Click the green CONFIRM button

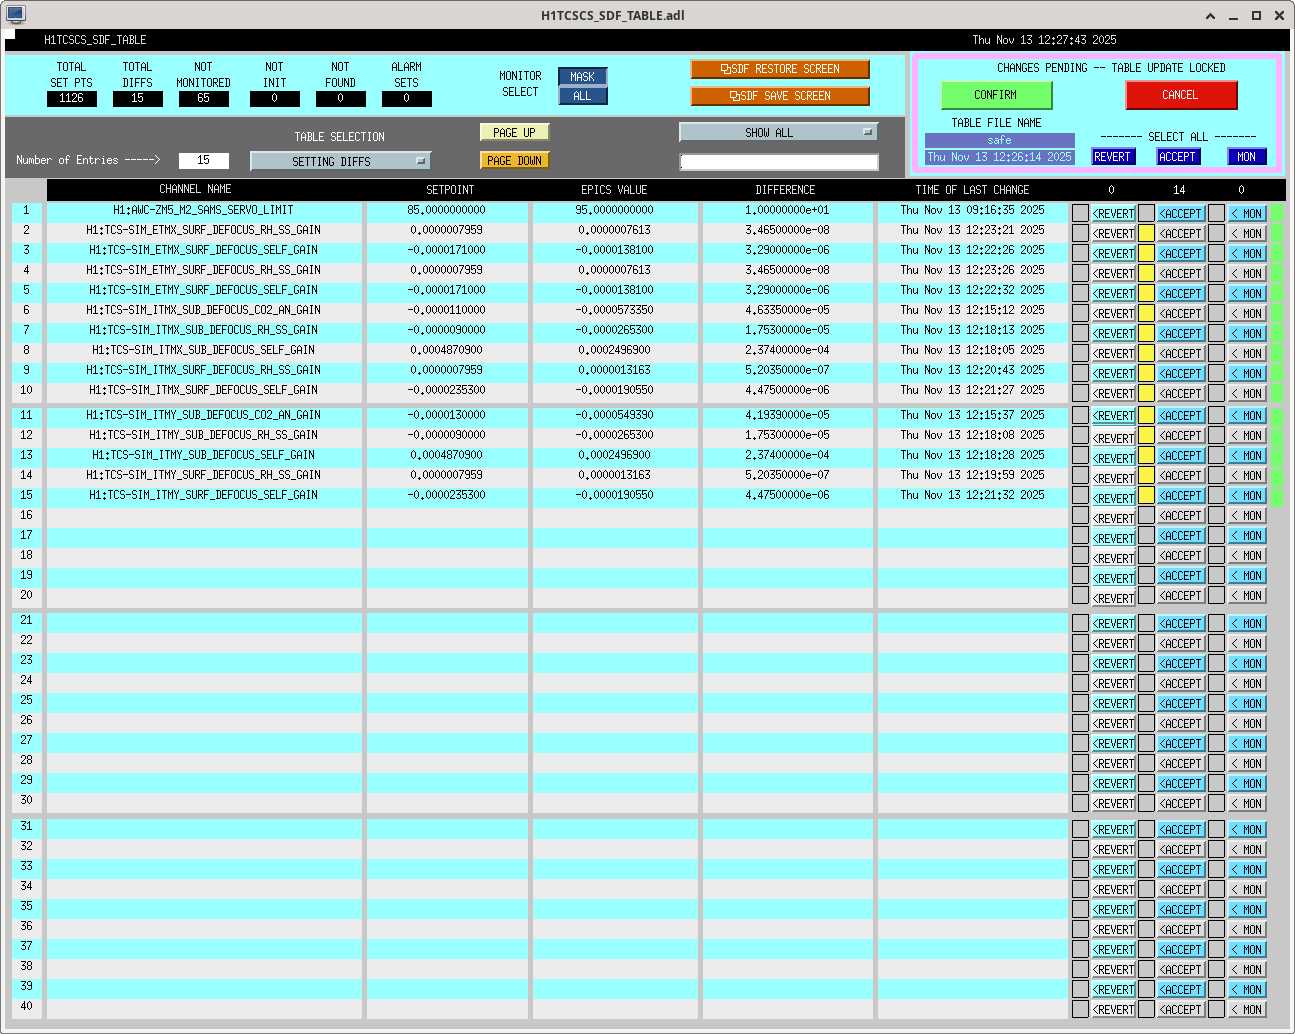996,95
